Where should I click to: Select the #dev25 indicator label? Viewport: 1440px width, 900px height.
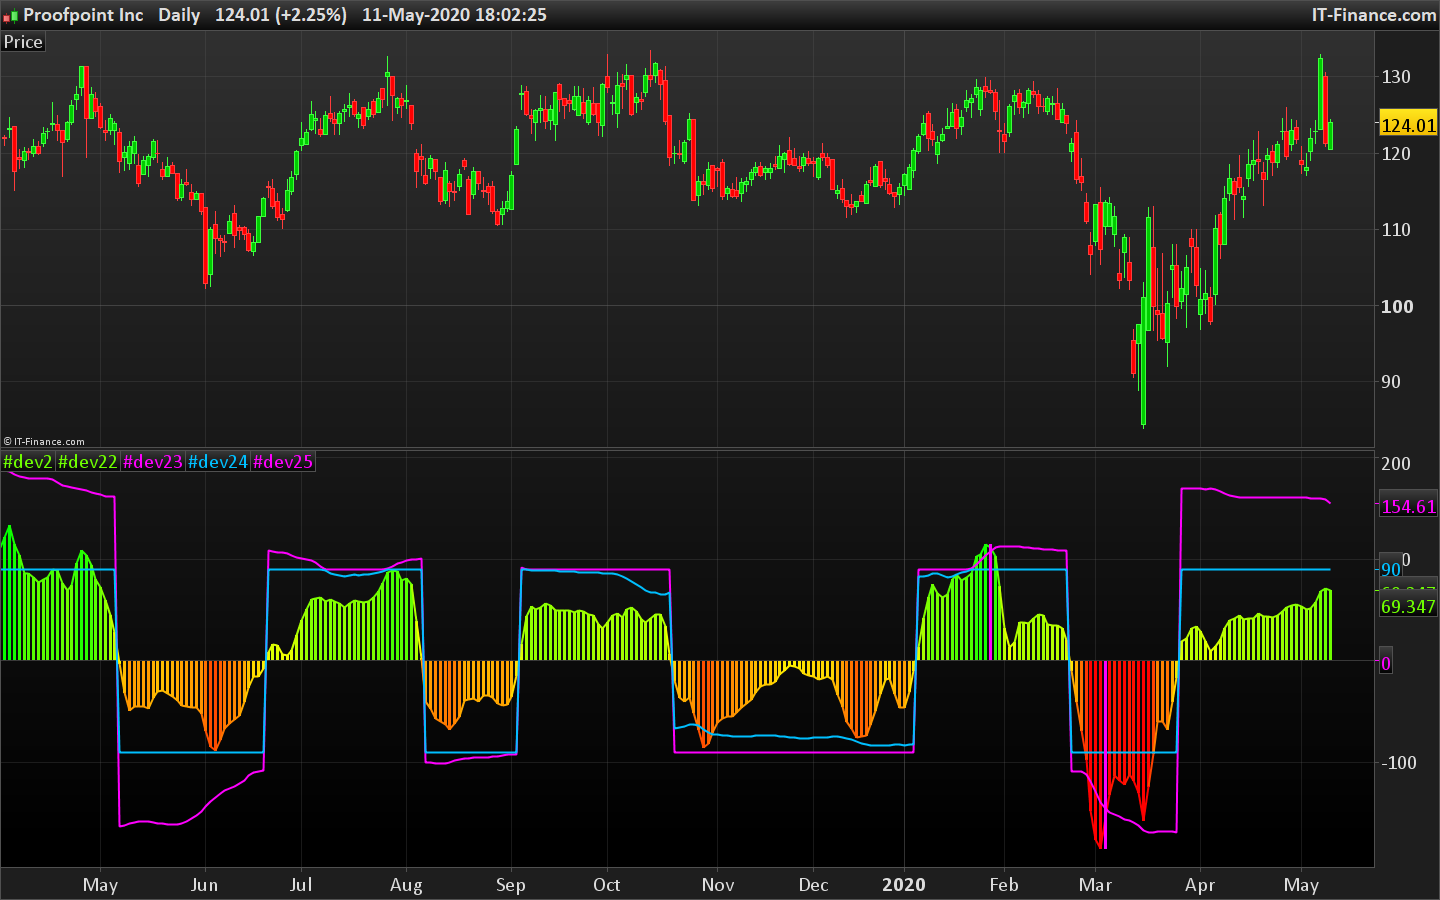283,462
